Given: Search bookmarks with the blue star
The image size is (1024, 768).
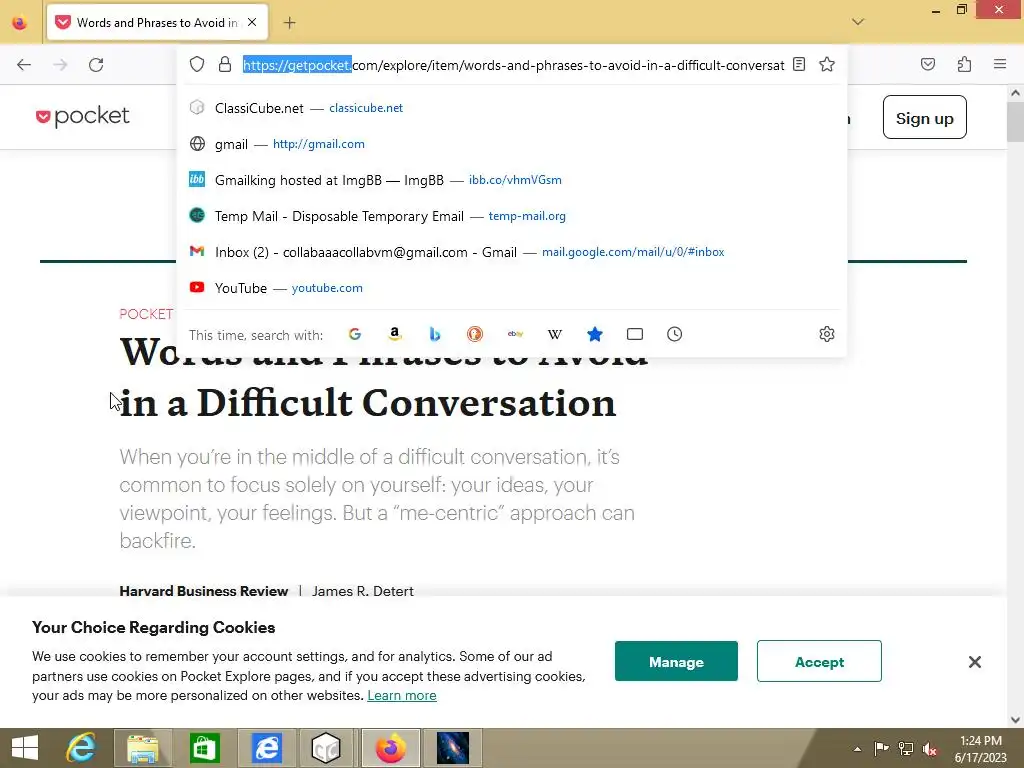Looking at the screenshot, I should (594, 334).
